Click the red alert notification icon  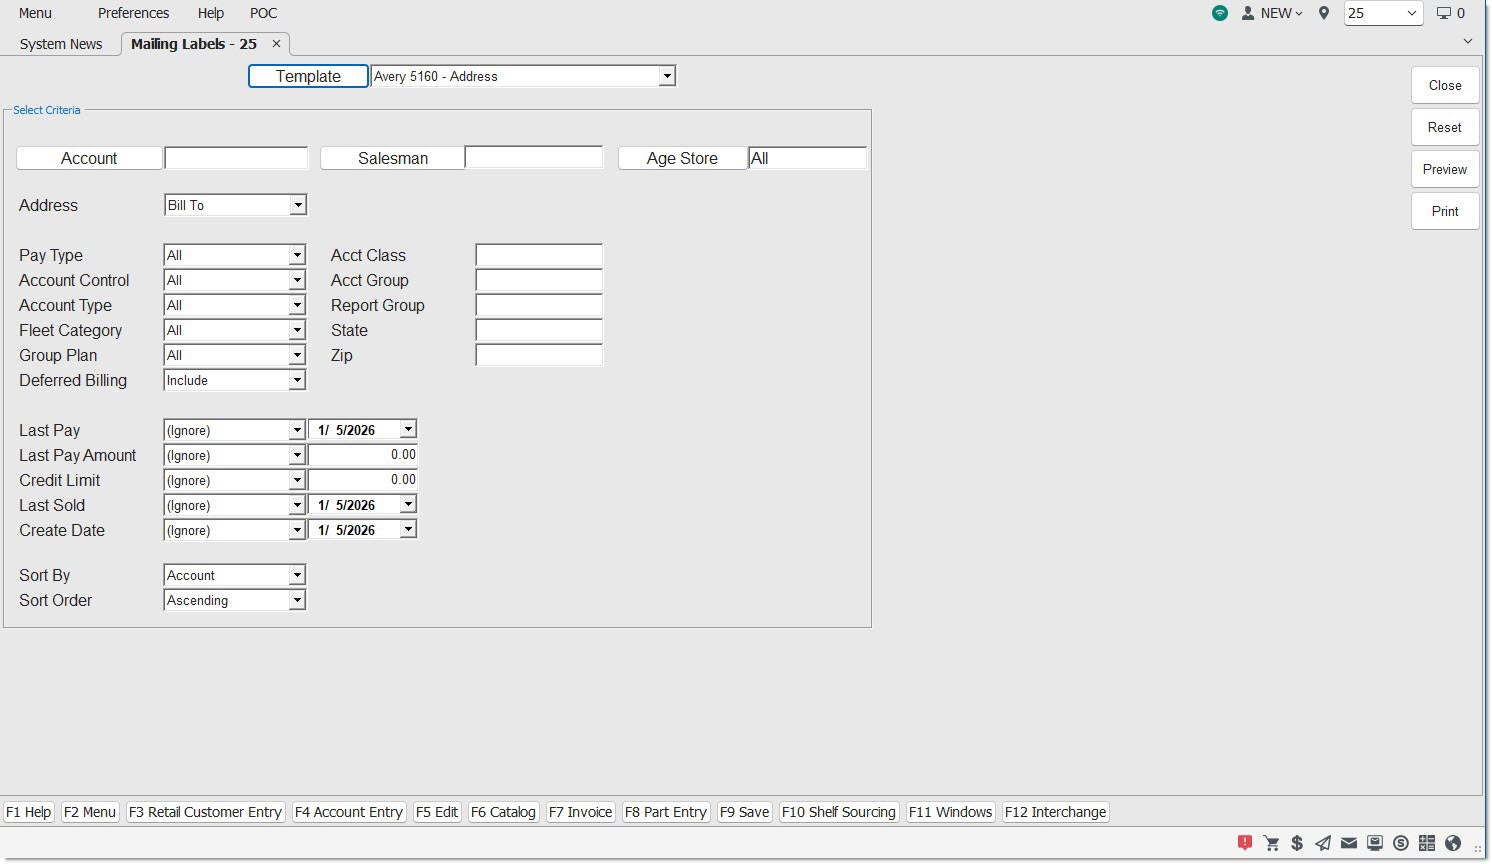[x=1245, y=843]
